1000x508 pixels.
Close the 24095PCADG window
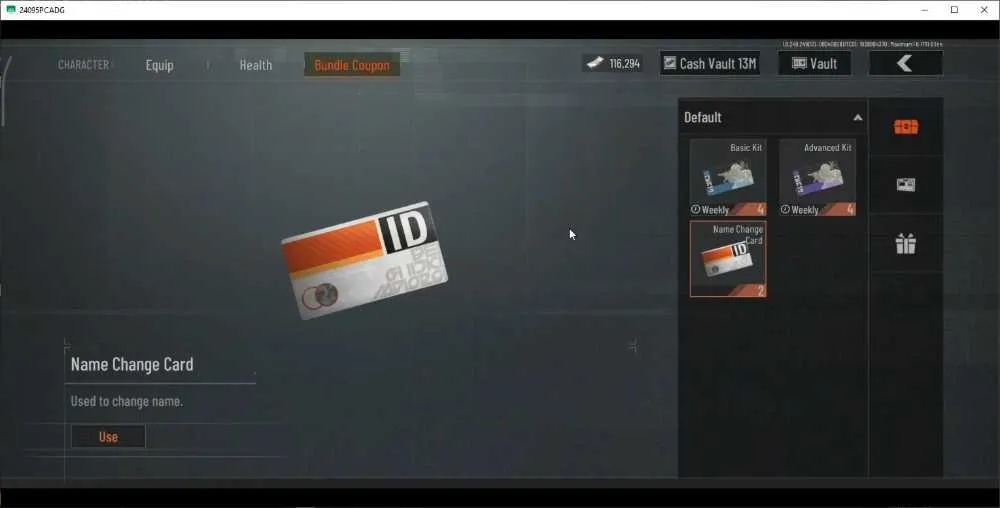coord(984,10)
